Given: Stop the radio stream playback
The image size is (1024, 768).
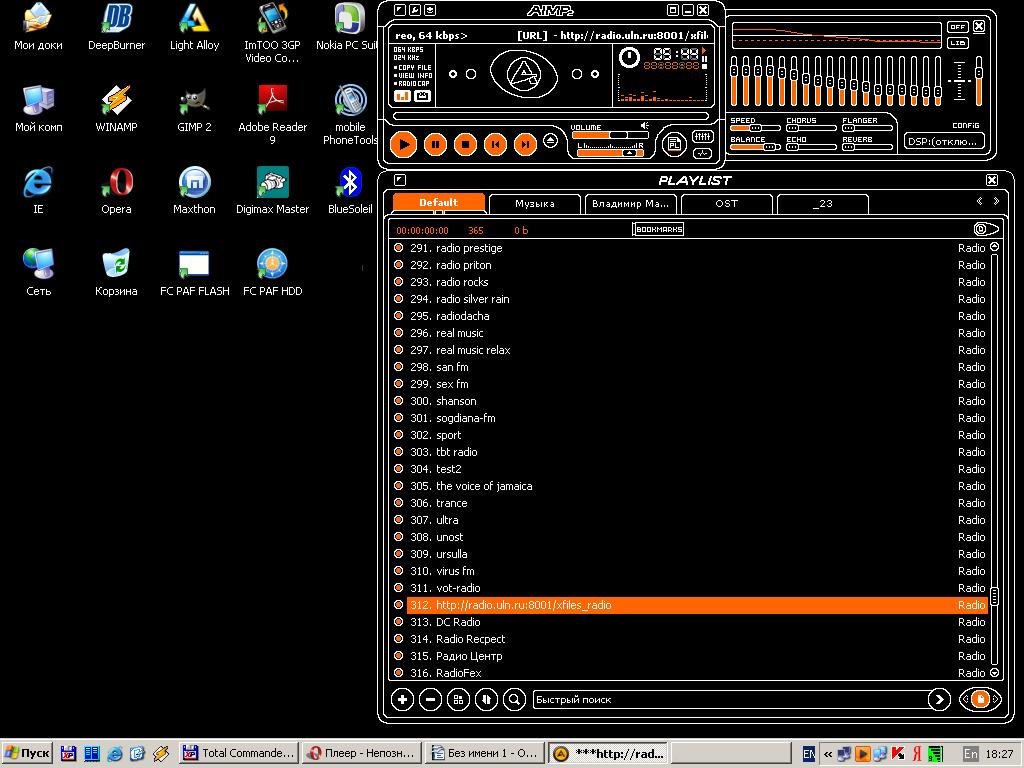Looking at the screenshot, I should pos(465,145).
